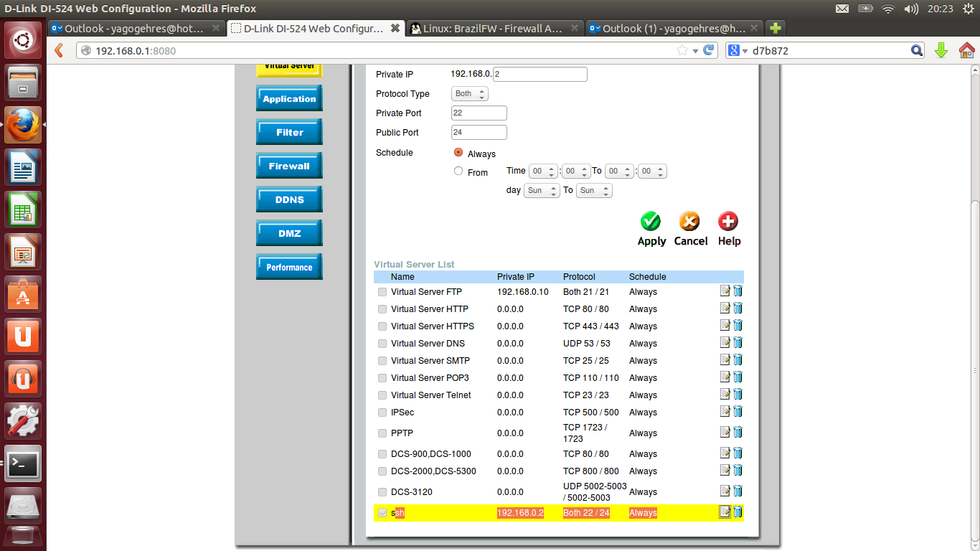The height and width of the screenshot is (551, 980).
Task: Delete the Virtual Server HTTPS entry
Action: (738, 325)
